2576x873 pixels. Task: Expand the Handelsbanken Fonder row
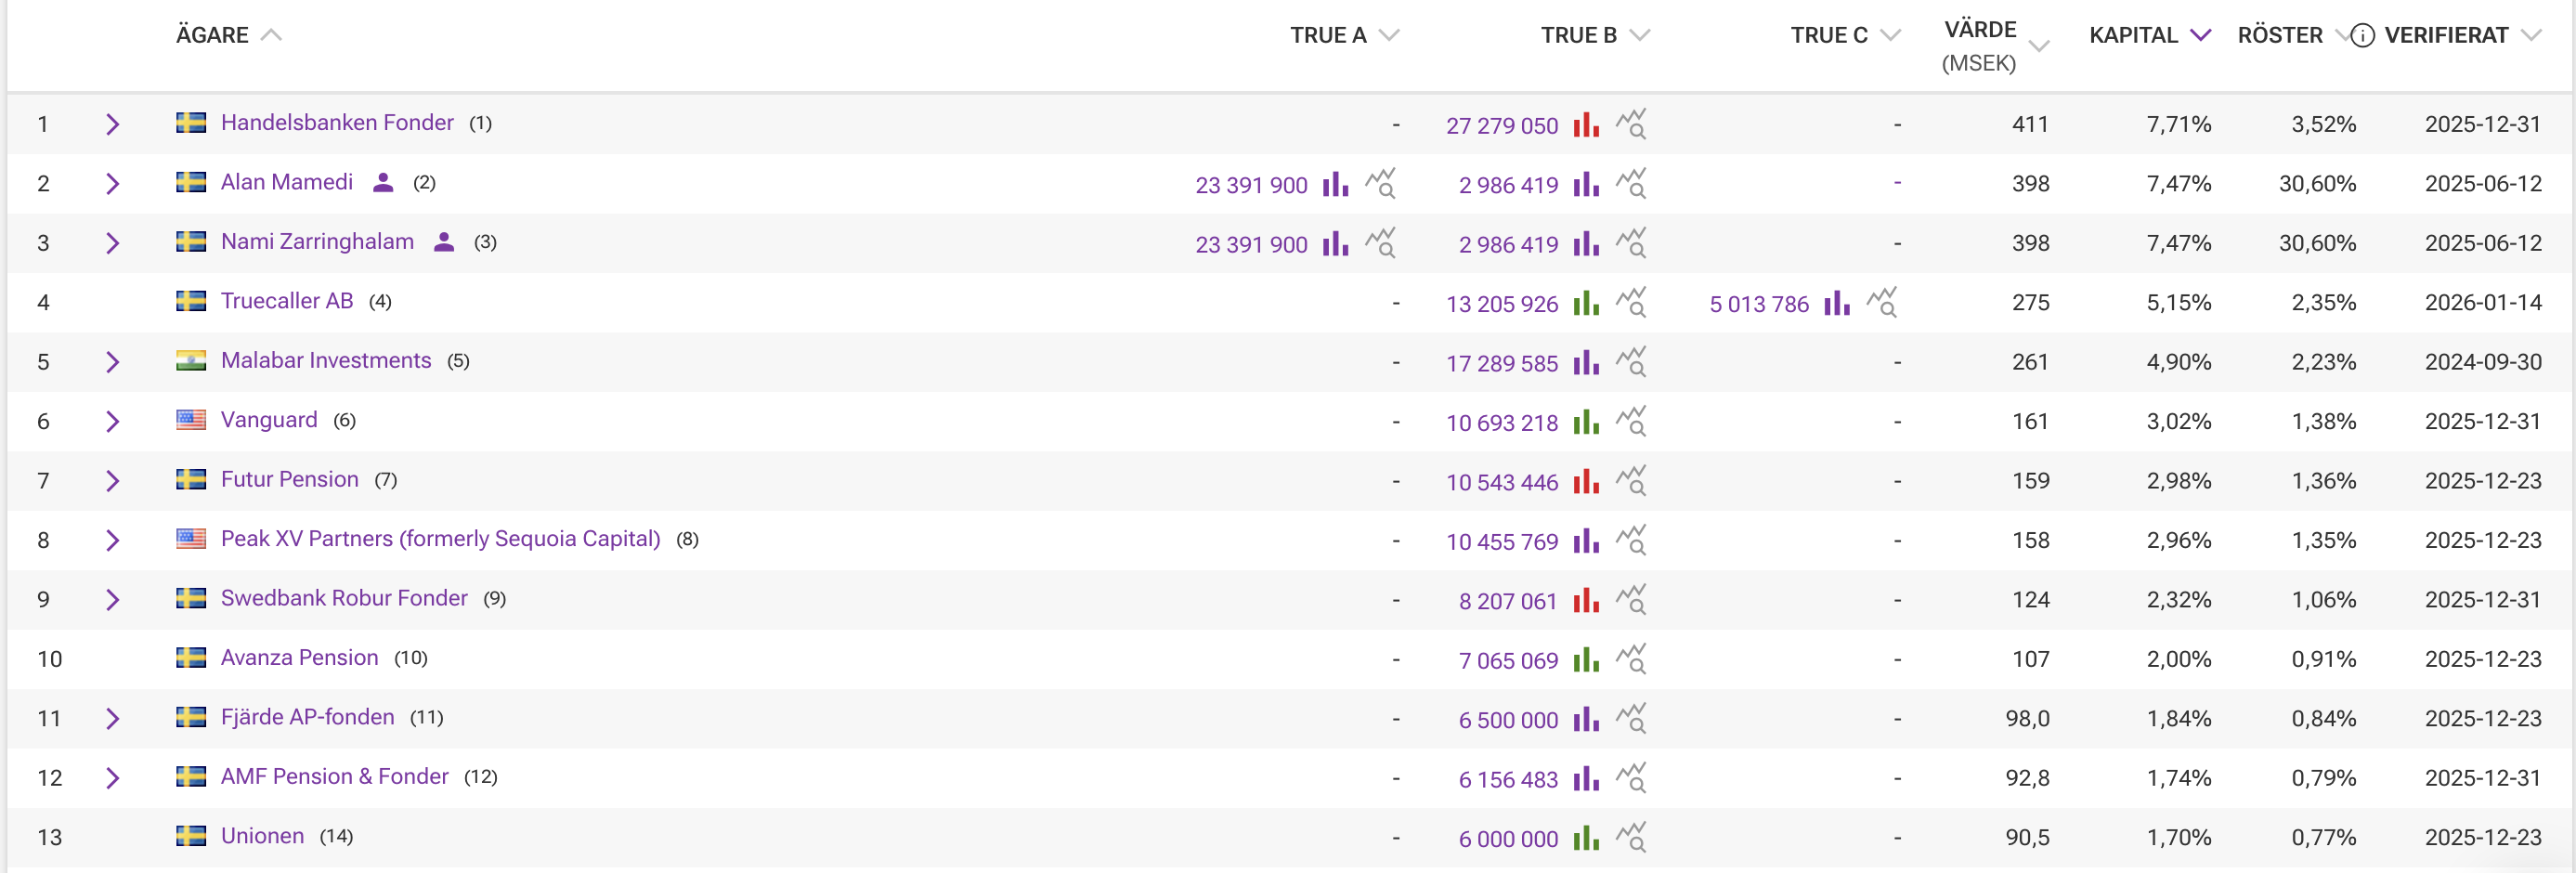point(112,125)
